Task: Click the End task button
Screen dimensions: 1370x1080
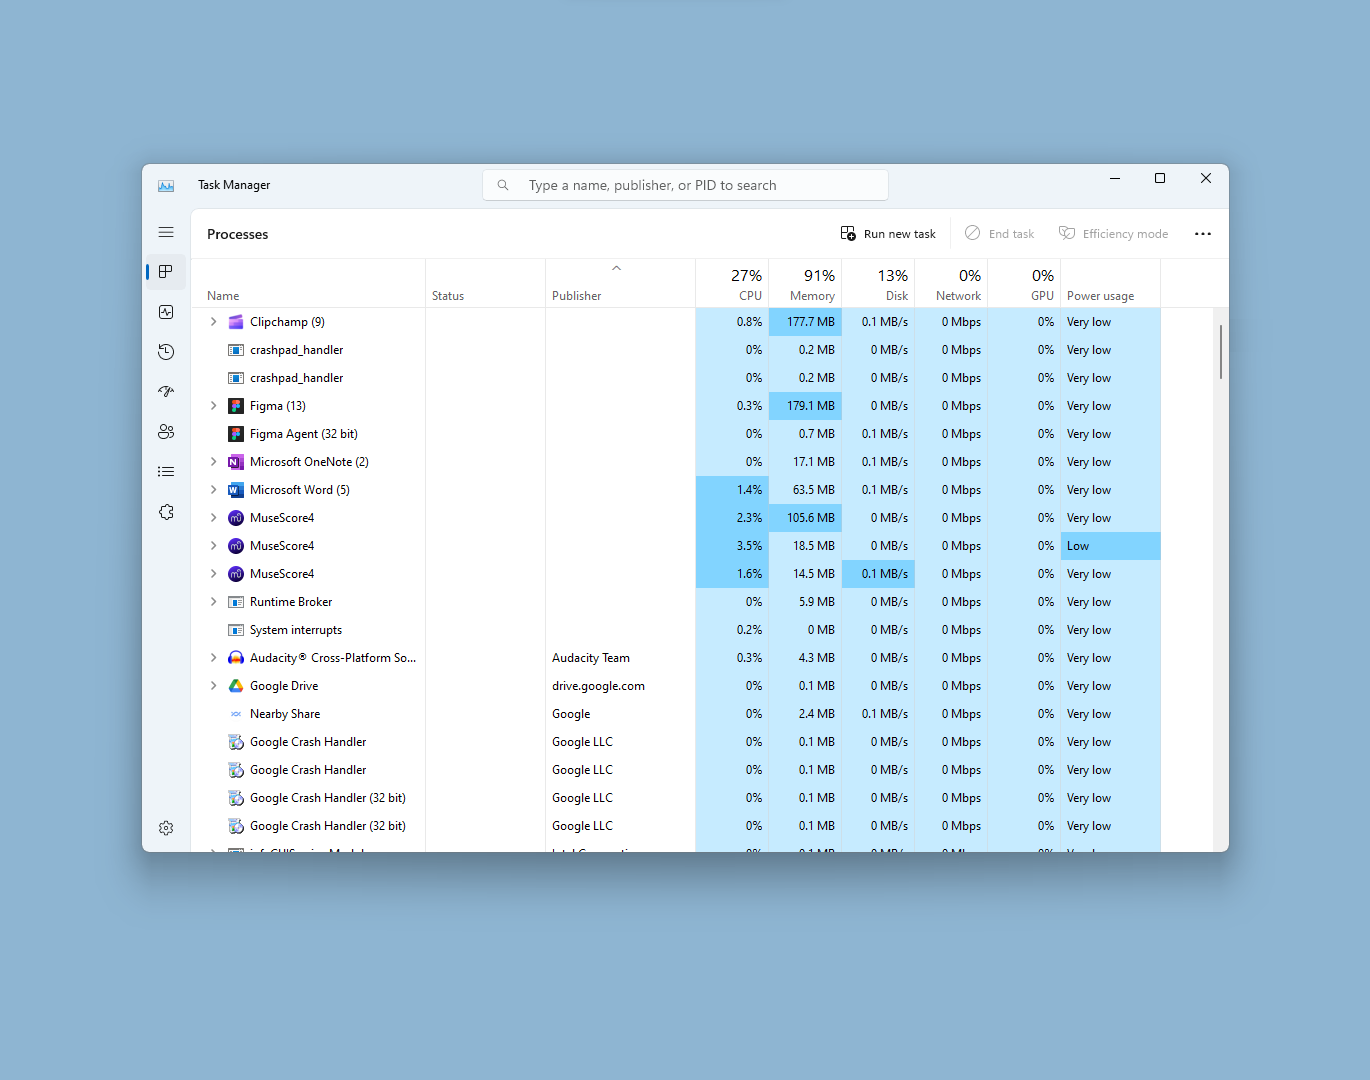Action: click(x=999, y=234)
